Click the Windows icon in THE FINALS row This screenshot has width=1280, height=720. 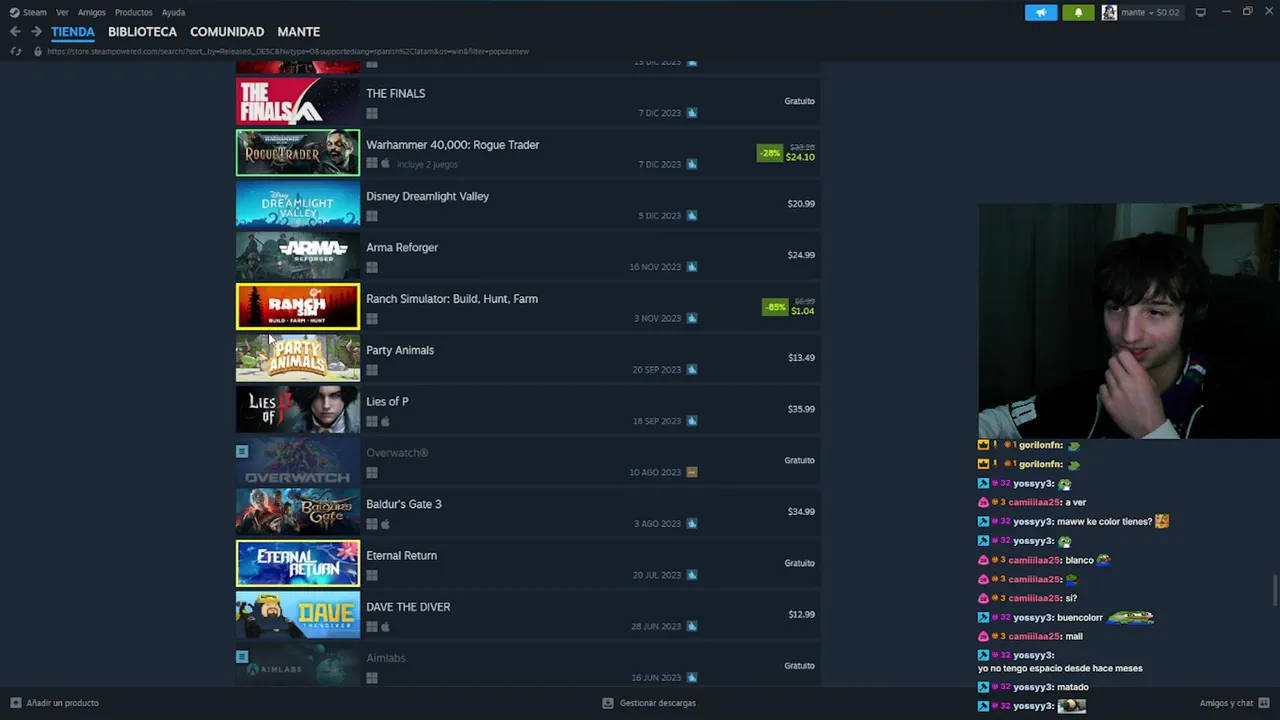point(372,113)
